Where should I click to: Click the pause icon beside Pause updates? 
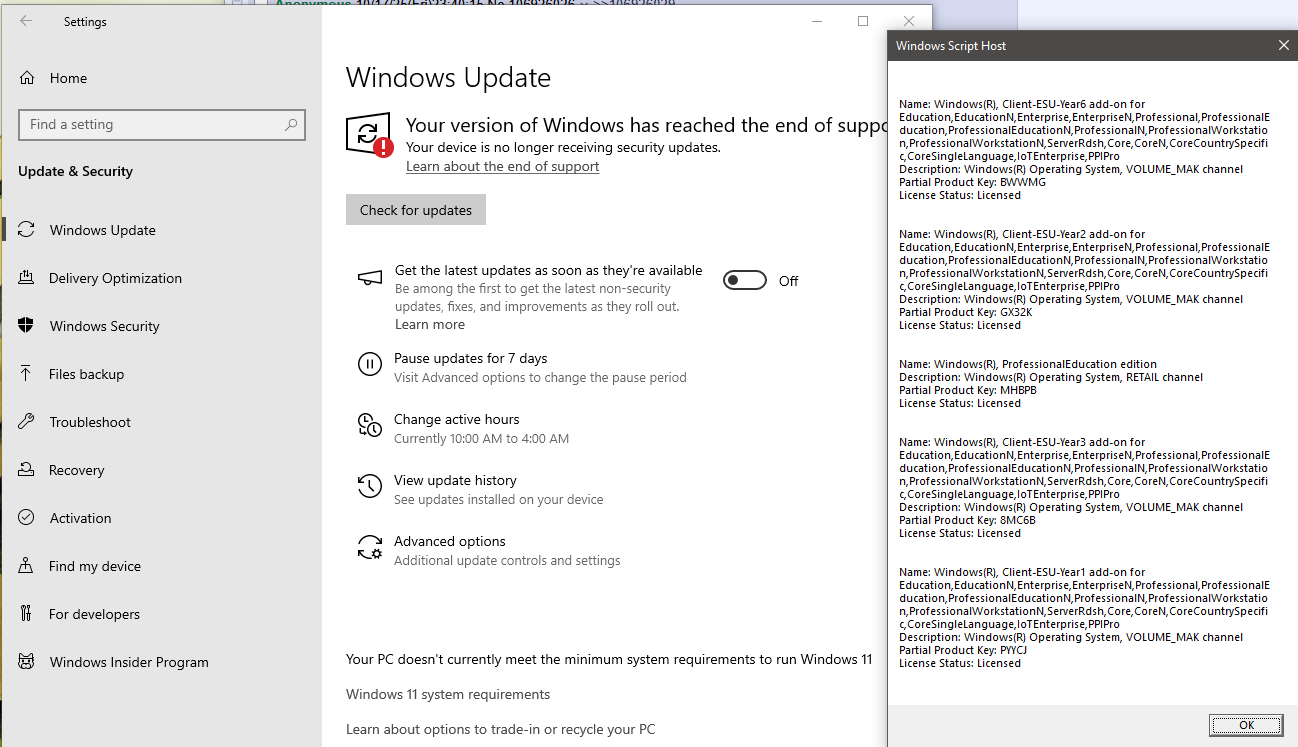pos(370,365)
